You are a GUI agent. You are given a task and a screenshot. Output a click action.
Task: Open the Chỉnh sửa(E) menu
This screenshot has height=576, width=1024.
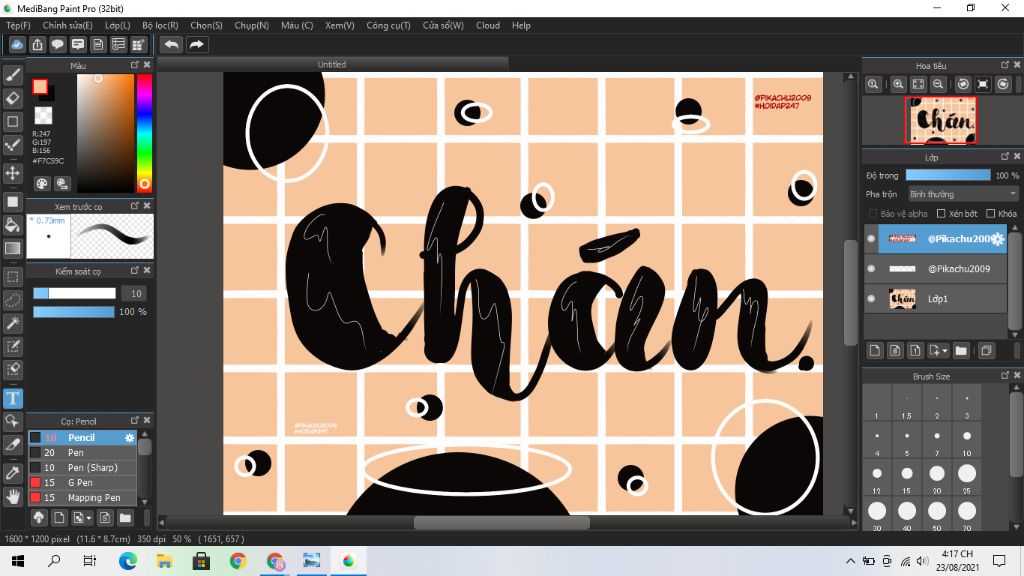coord(67,25)
